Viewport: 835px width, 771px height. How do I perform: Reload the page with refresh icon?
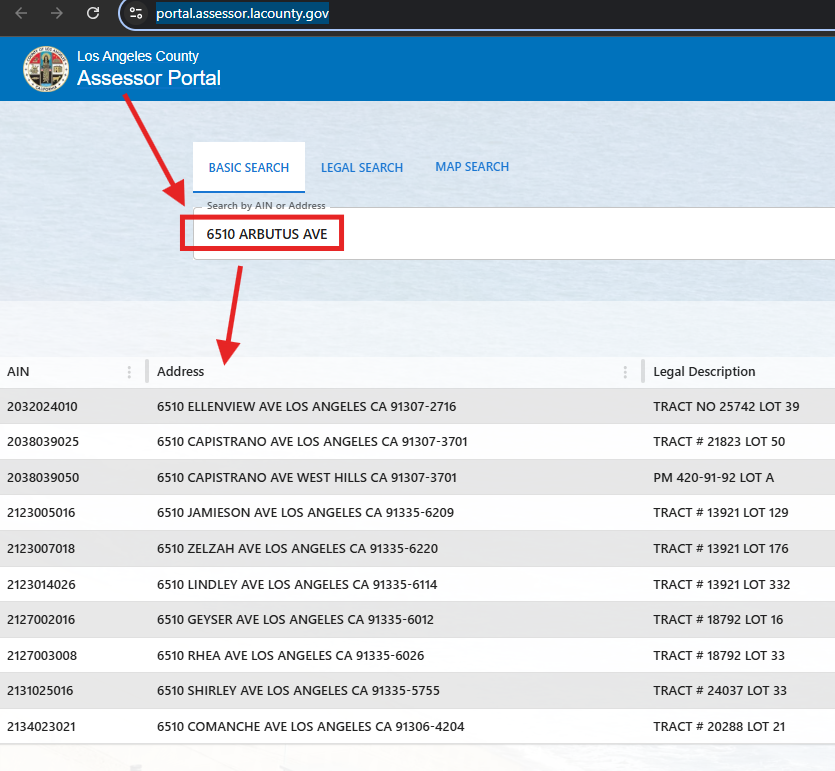pyautogui.click(x=93, y=13)
